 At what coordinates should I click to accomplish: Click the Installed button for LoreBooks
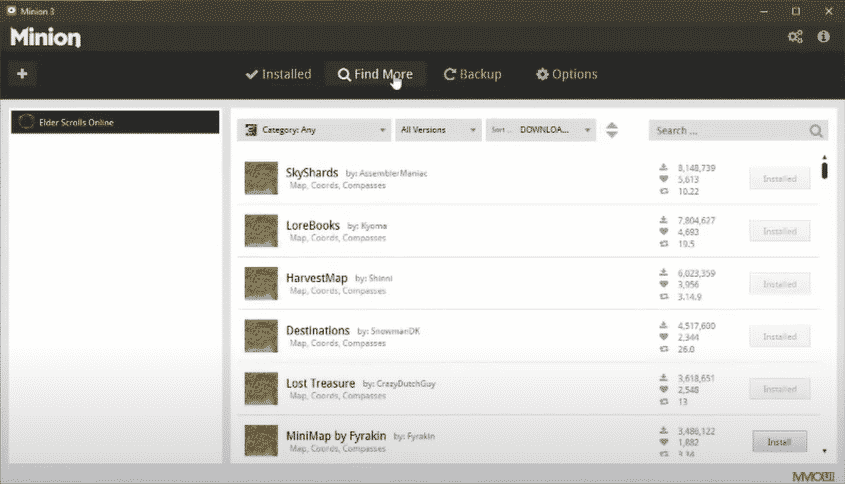(x=779, y=231)
